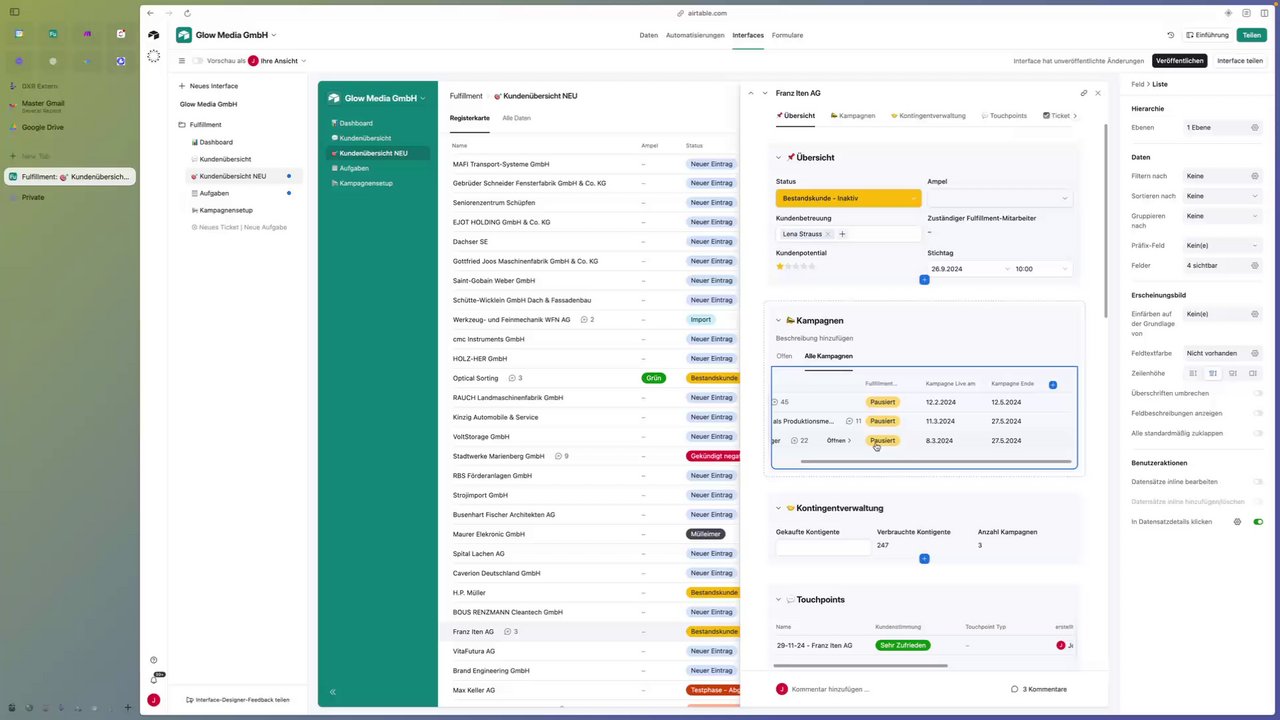Open the user avatar at the bottom left rail
Image resolution: width=1280 pixels, height=720 pixels.
153,700
